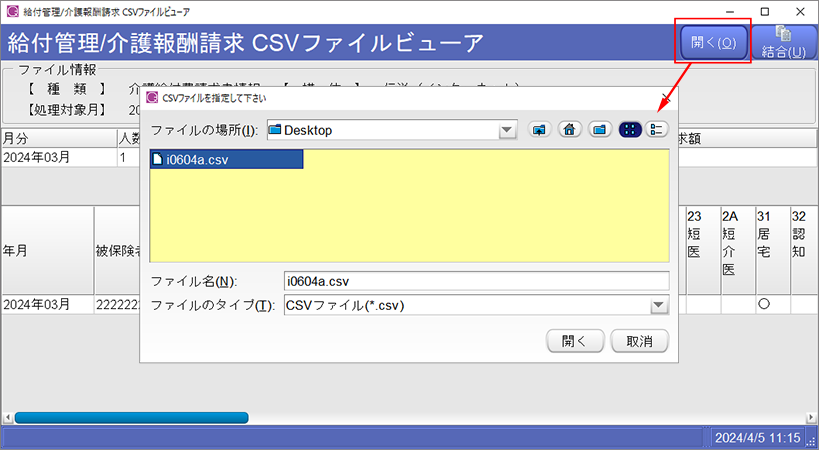Switch to list view icon

(x=630, y=129)
